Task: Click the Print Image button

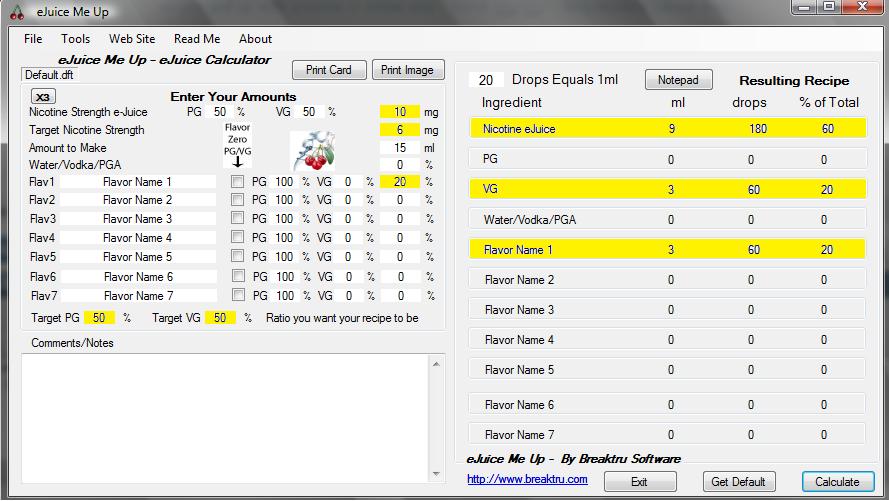Action: 408,70
